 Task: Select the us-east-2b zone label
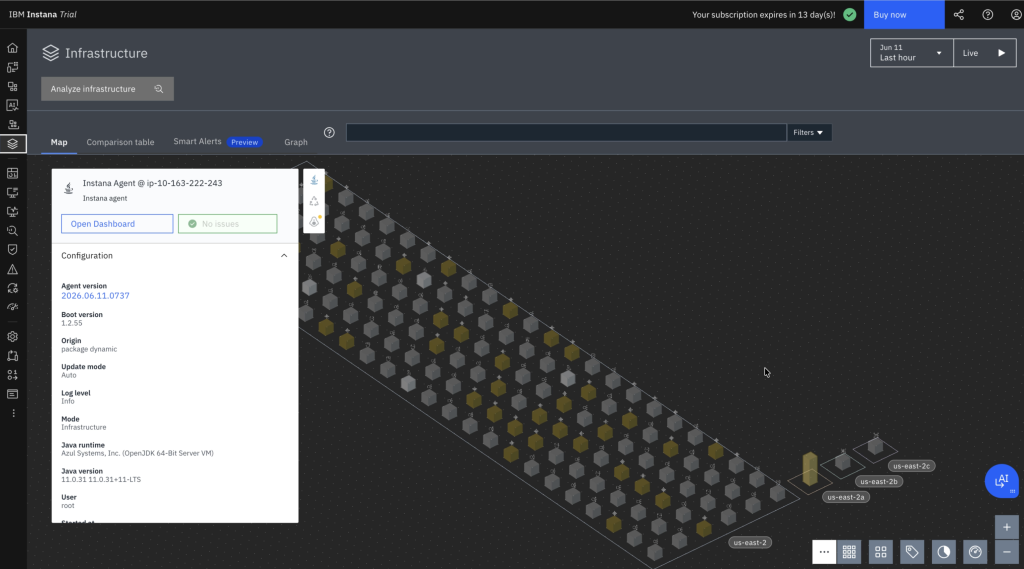click(x=878, y=481)
